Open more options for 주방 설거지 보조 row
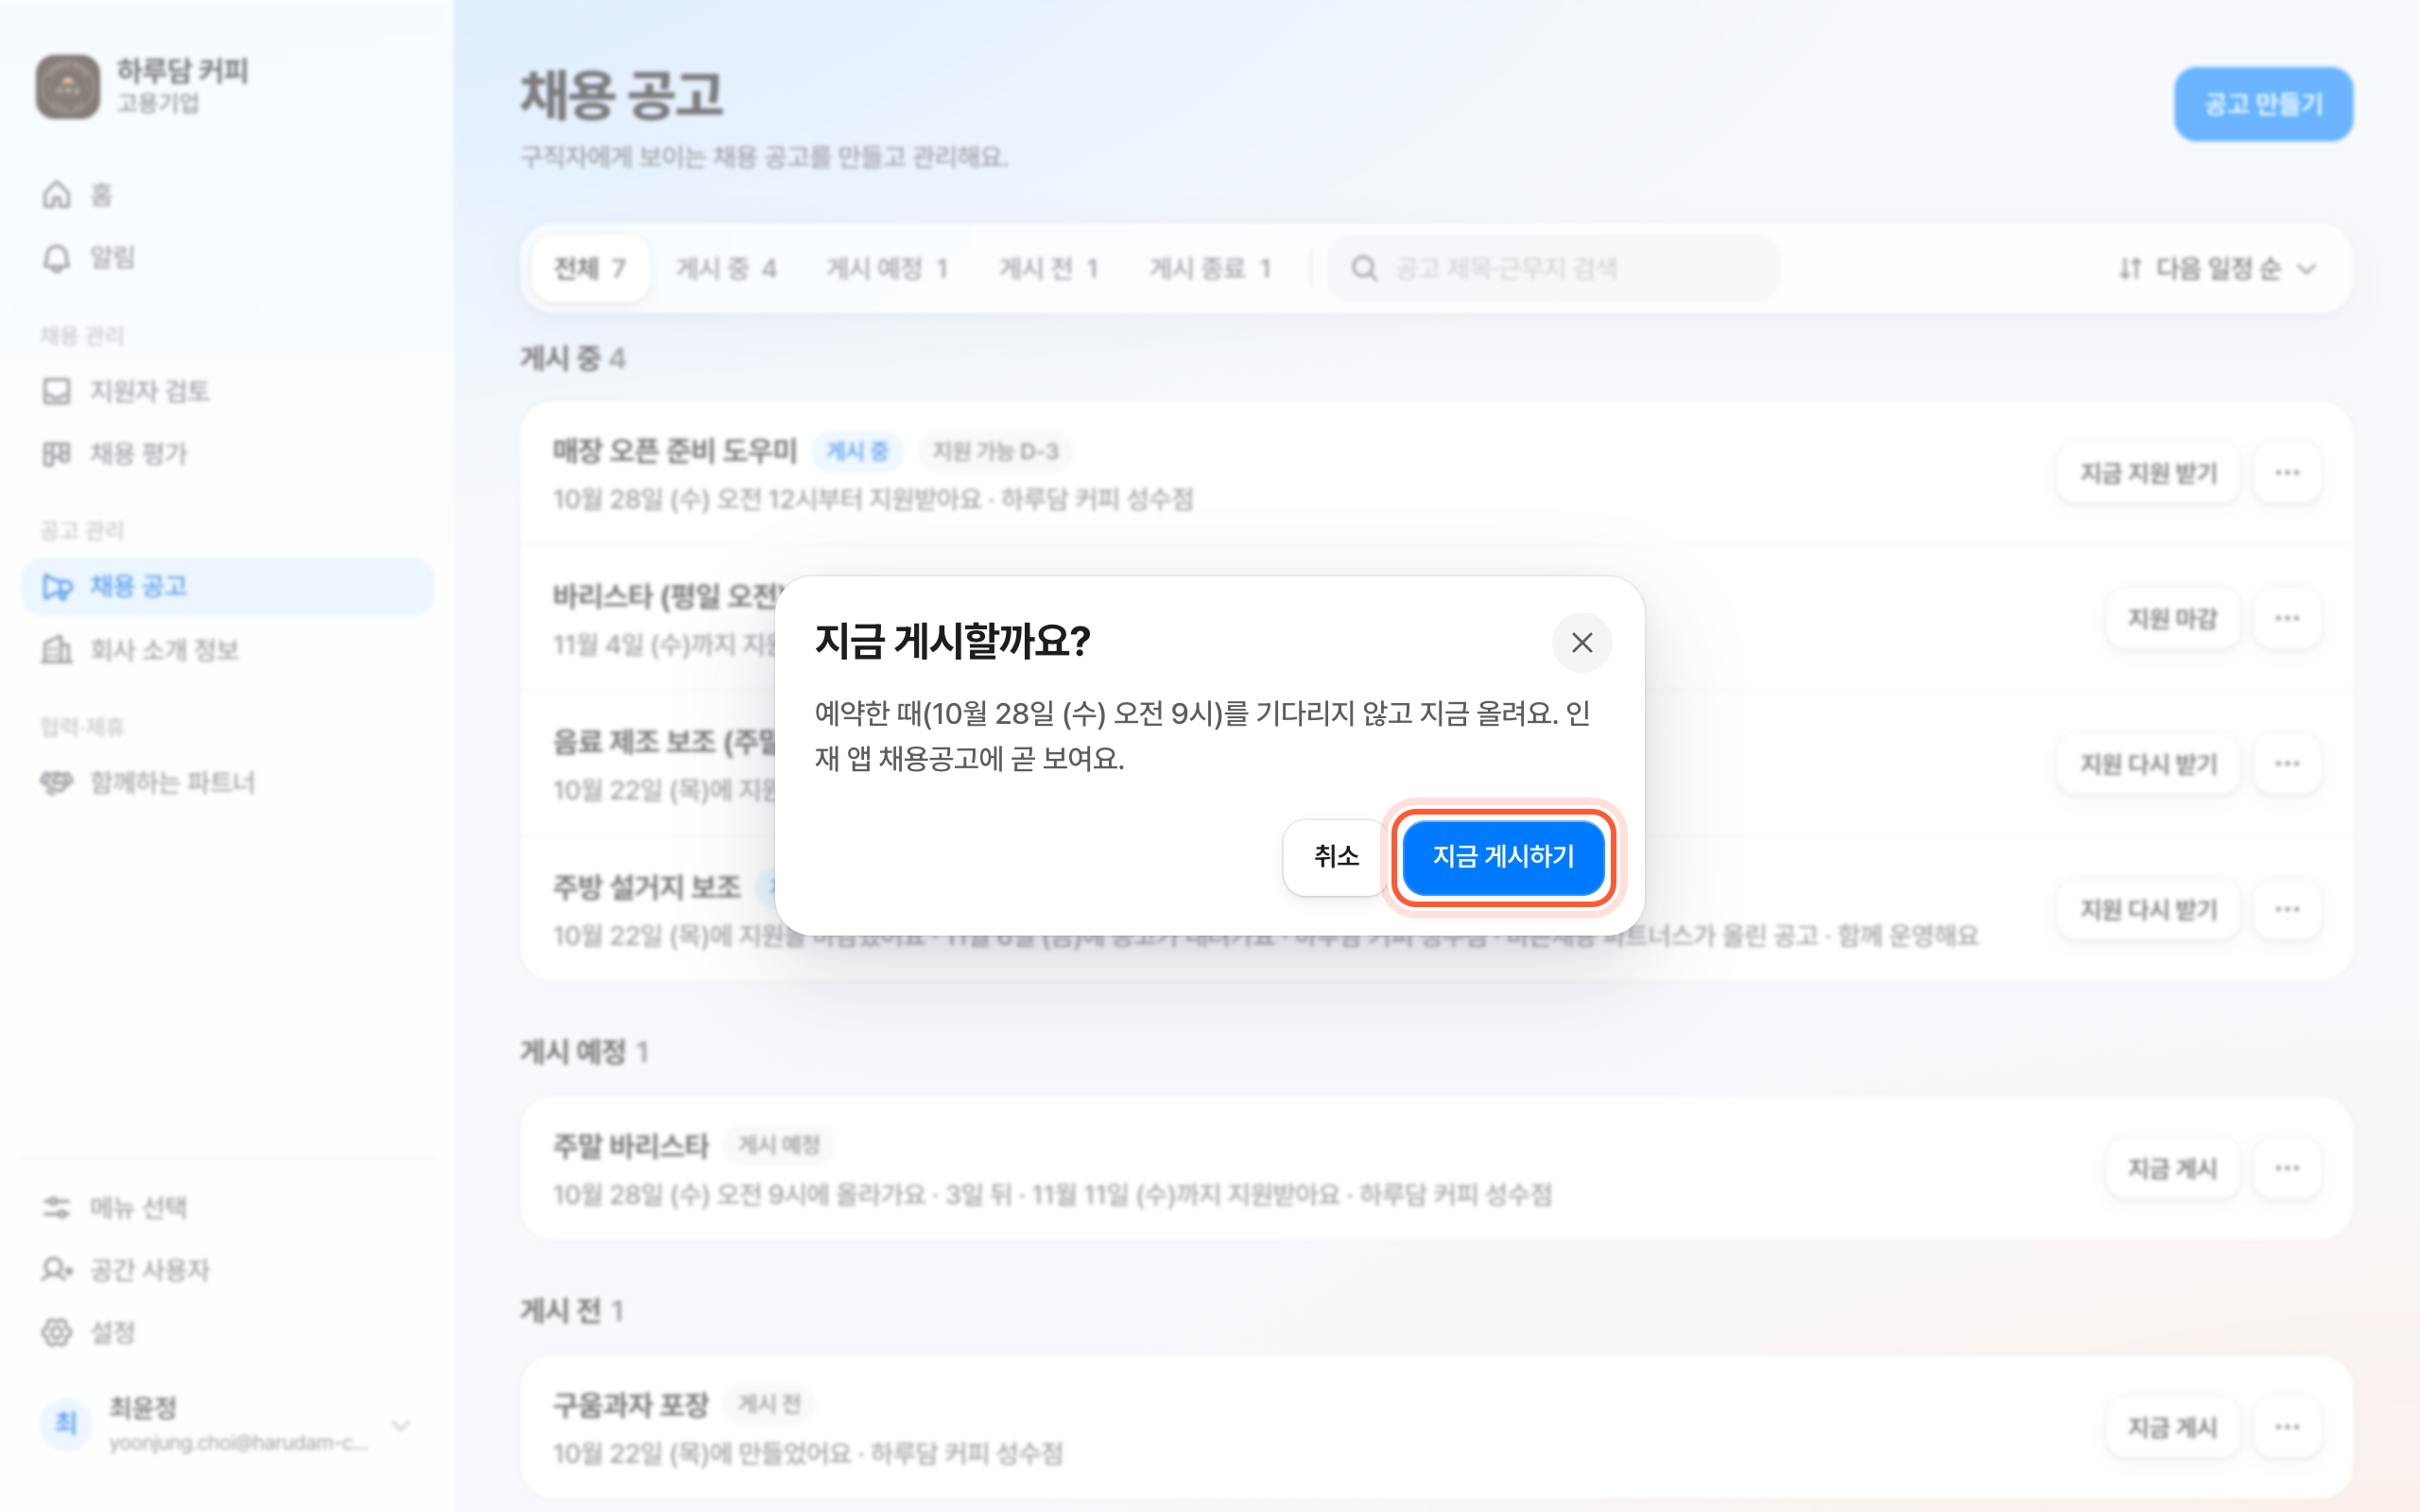The width and height of the screenshot is (2420, 1512). [2287, 910]
